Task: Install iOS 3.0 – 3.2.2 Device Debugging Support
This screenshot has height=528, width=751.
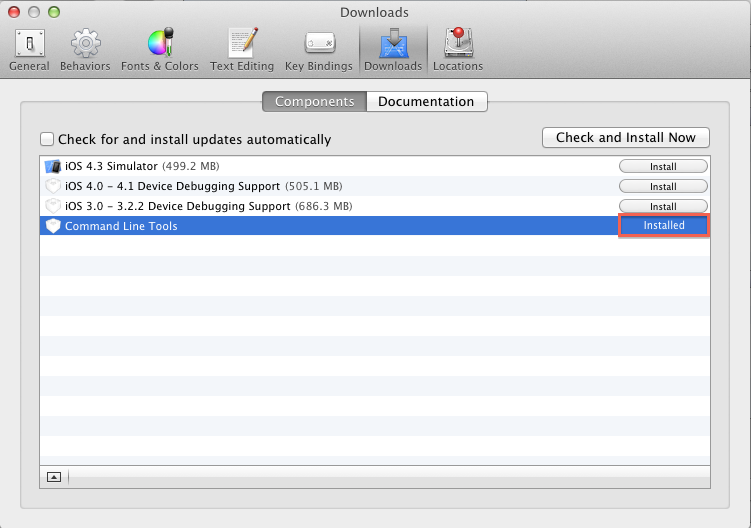Action: click(663, 206)
